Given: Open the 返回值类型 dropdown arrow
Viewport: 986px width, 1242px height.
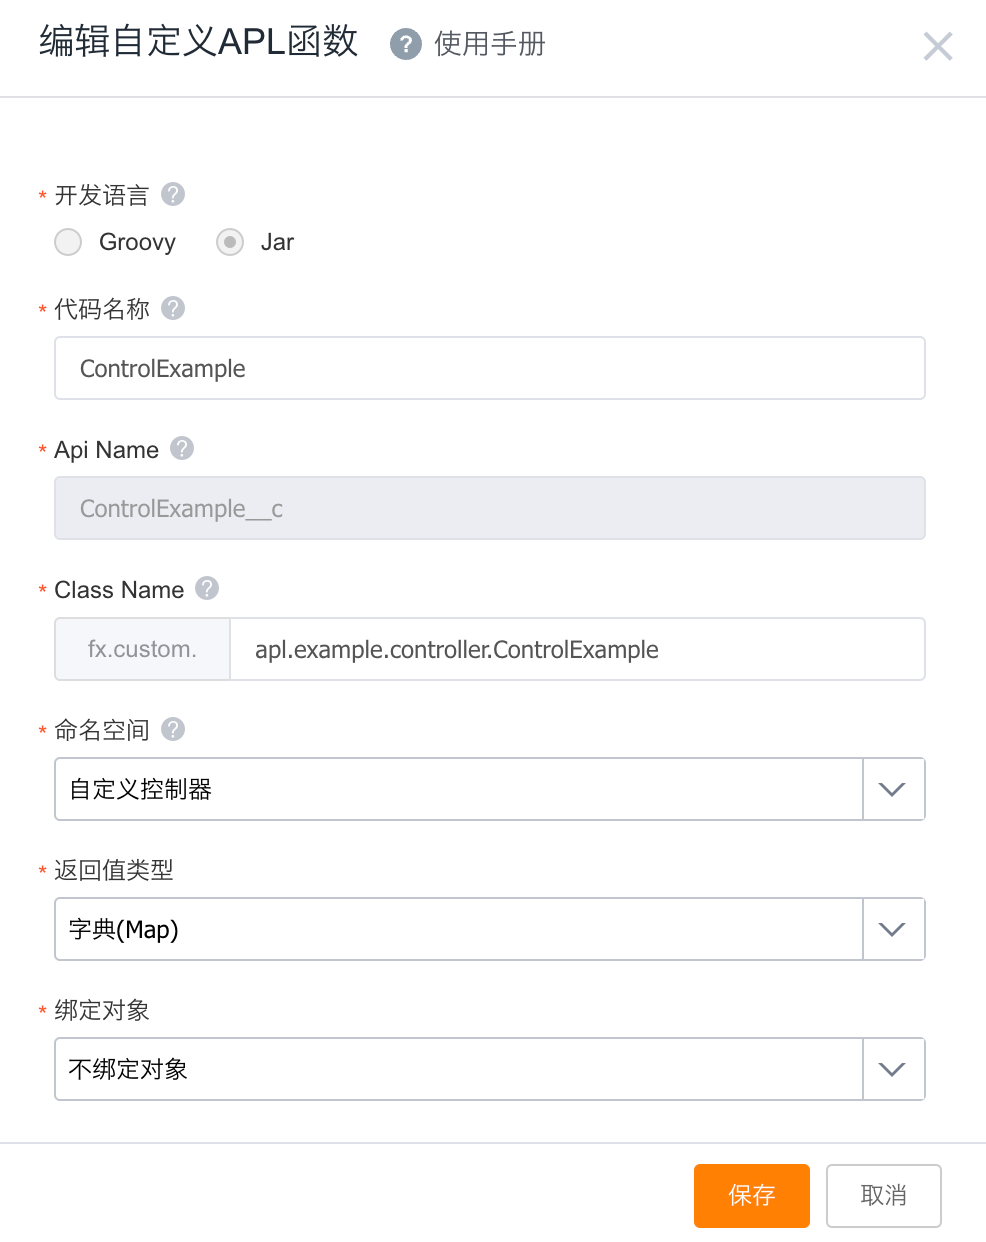Looking at the screenshot, I should coord(892,929).
